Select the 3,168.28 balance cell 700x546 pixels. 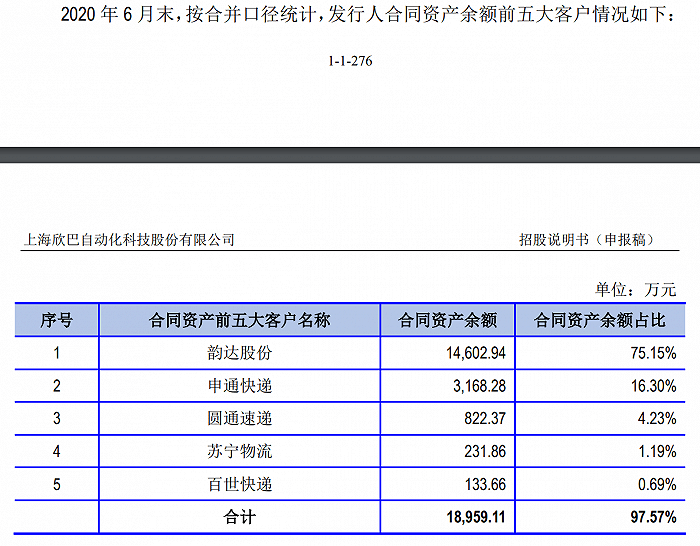pos(469,386)
